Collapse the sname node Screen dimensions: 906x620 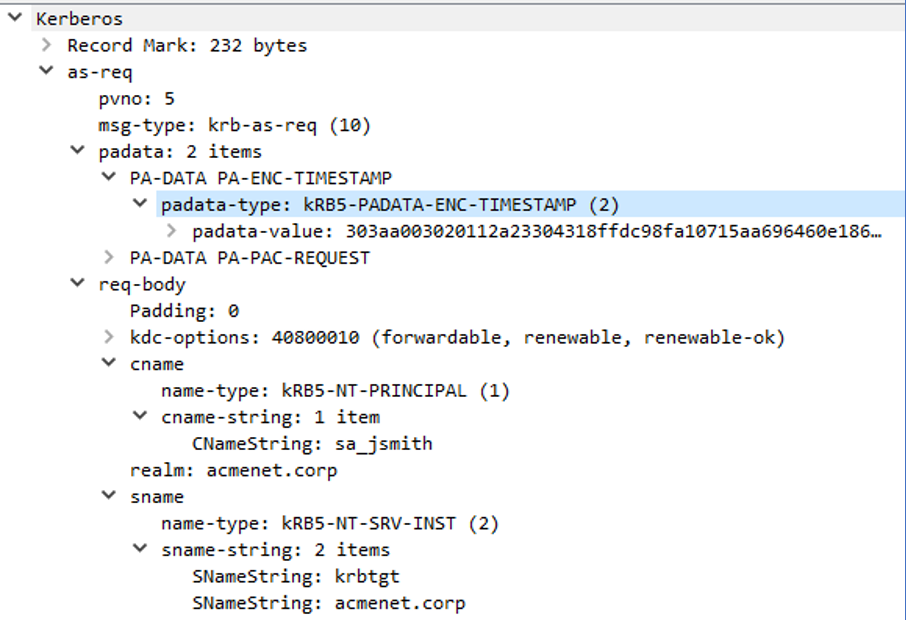[109, 497]
